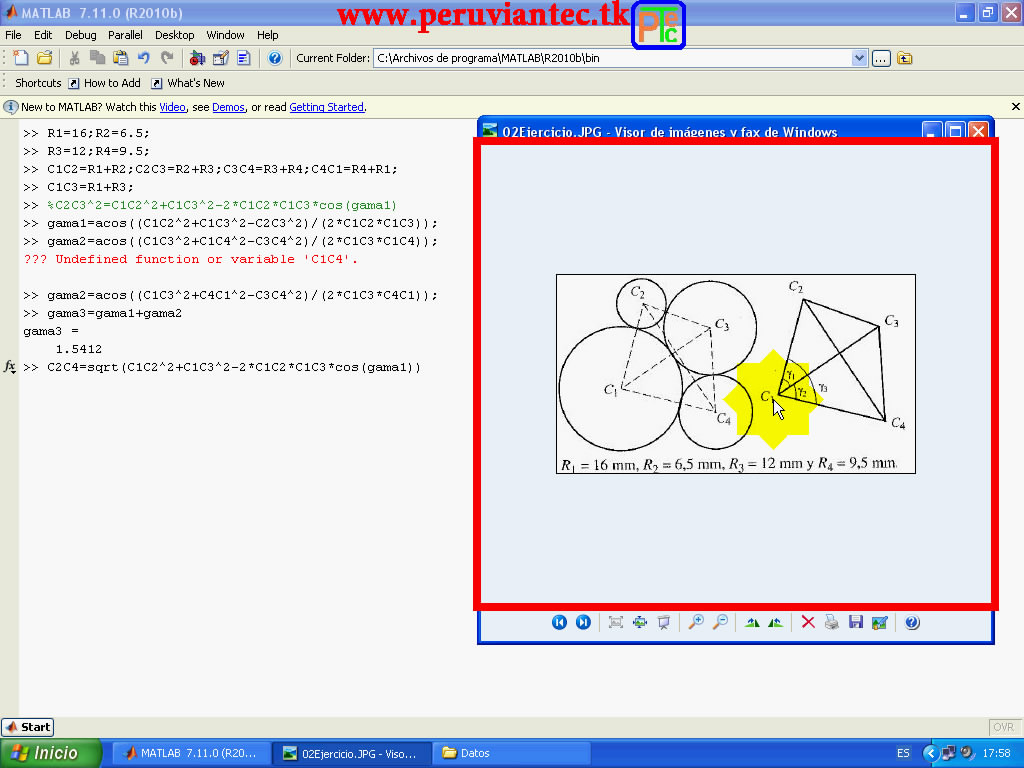Expand Shortcuts via the How to Add arrow
The height and width of the screenshot is (768, 1024).
(72, 83)
